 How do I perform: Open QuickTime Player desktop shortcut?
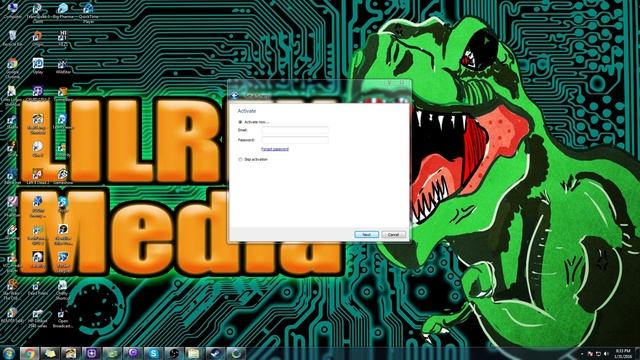[88, 12]
